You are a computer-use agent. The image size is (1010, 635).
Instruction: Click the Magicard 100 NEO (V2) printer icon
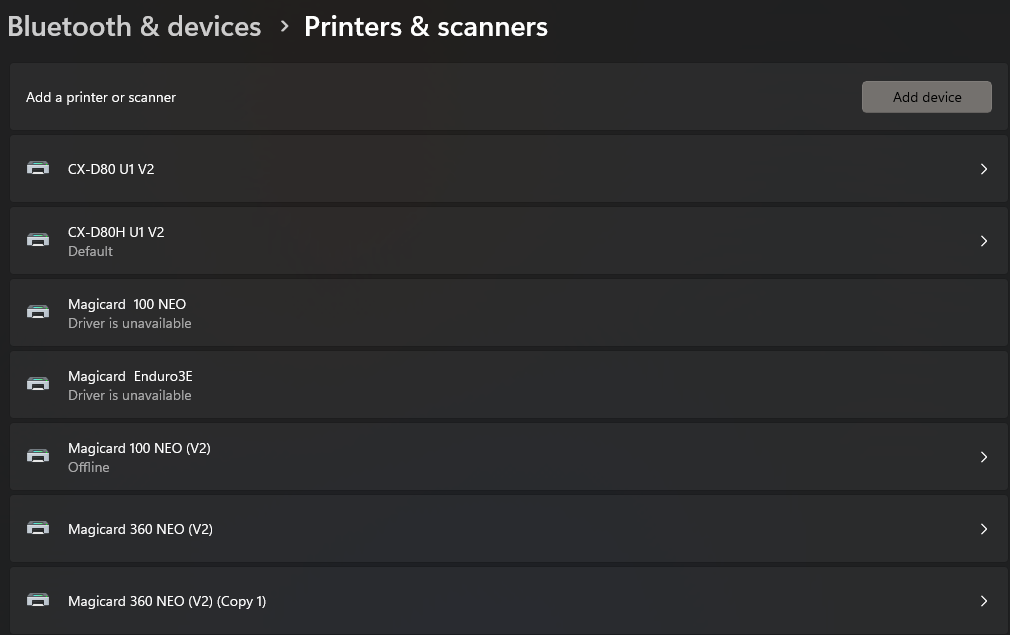point(38,457)
